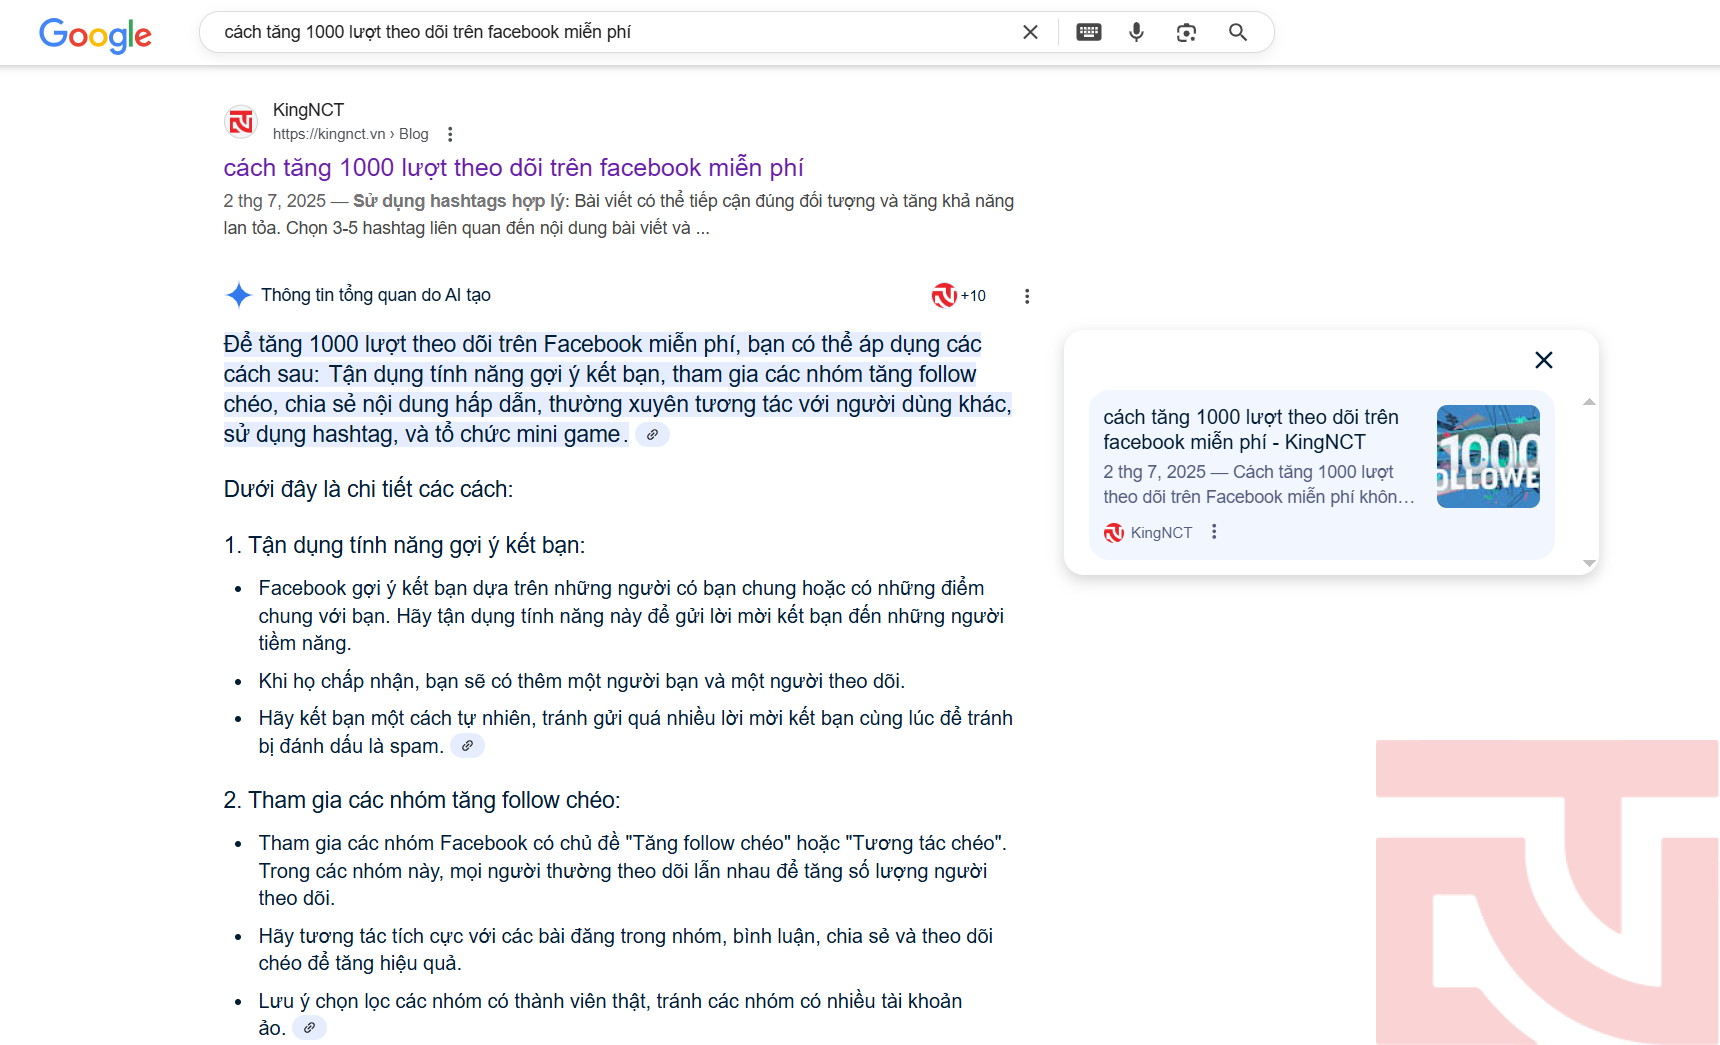Click link icon after 'đánh dấu là spam'
The image size is (1720, 1045).
click(x=467, y=746)
